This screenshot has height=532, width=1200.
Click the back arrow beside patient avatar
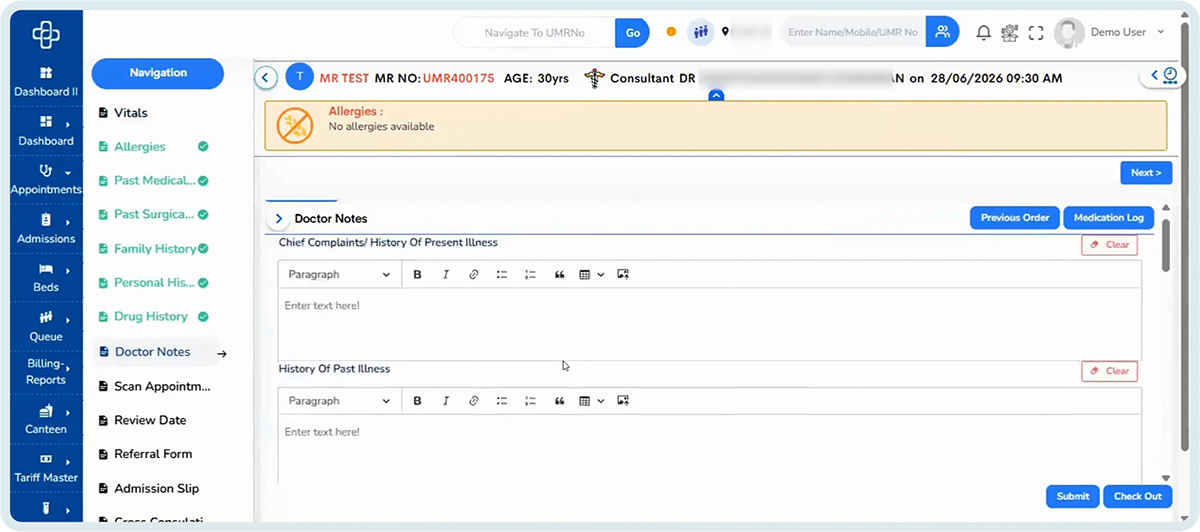click(x=266, y=77)
